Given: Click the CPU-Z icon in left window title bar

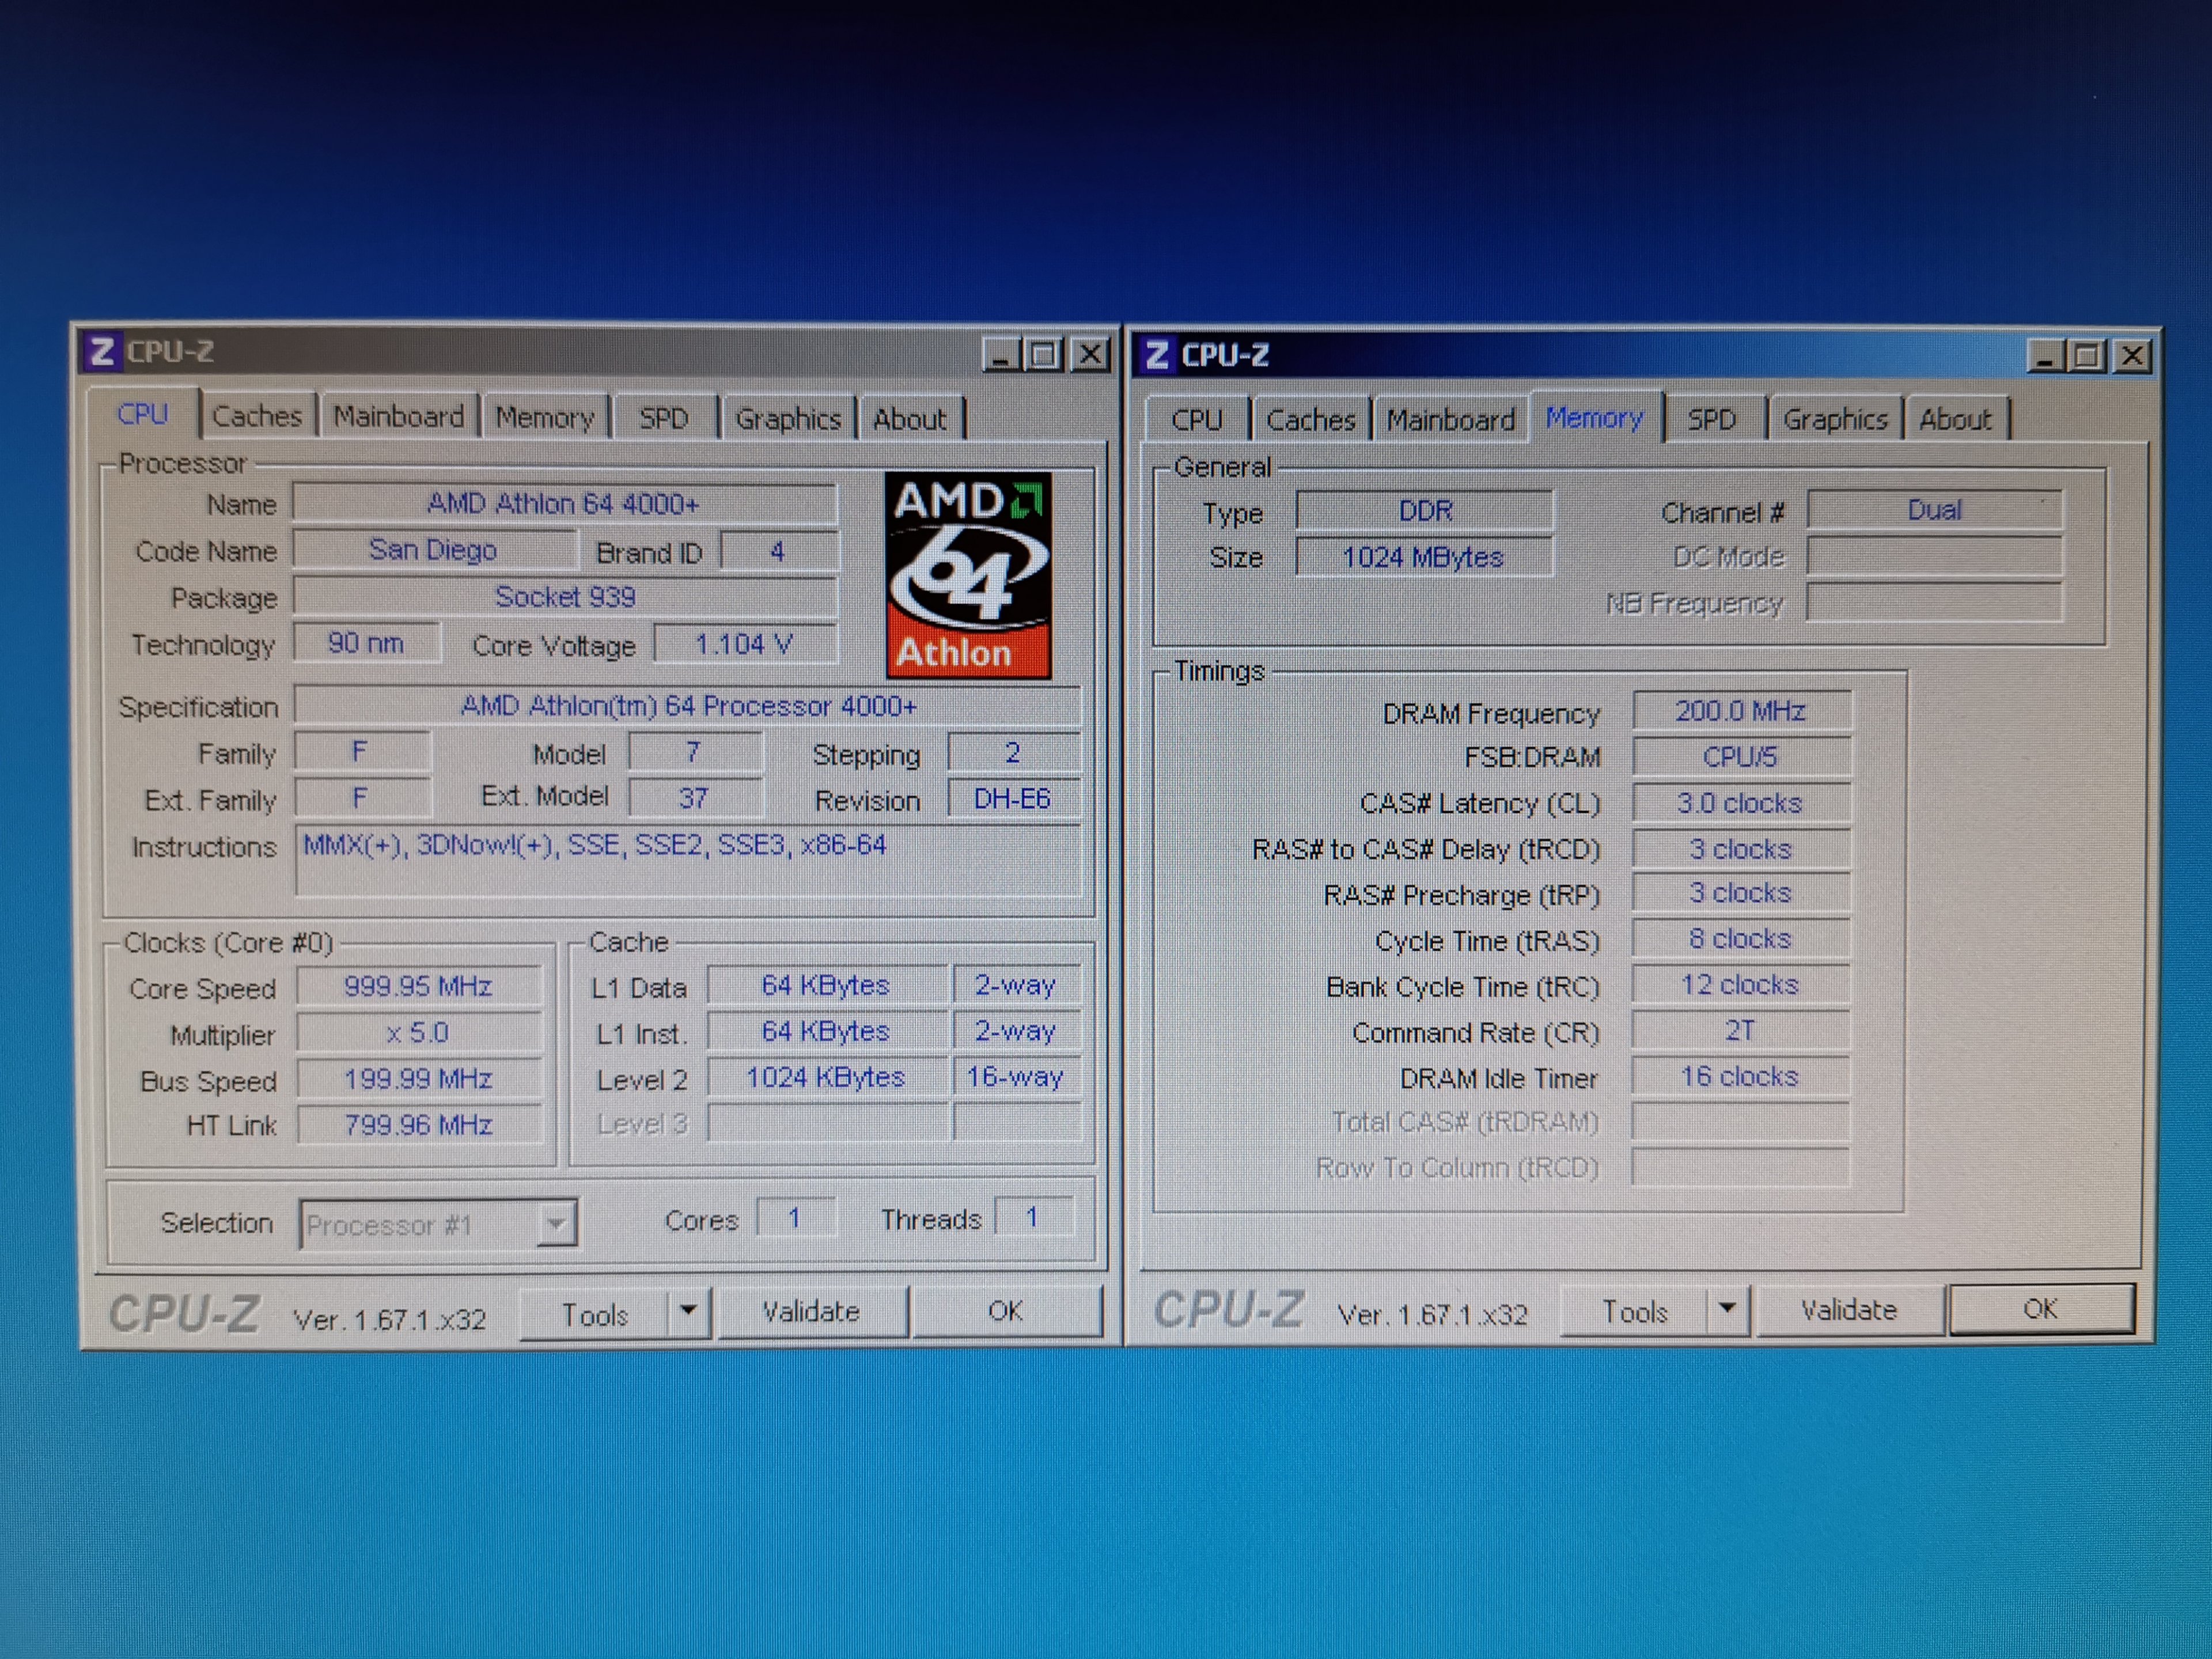Looking at the screenshot, I should [x=101, y=352].
